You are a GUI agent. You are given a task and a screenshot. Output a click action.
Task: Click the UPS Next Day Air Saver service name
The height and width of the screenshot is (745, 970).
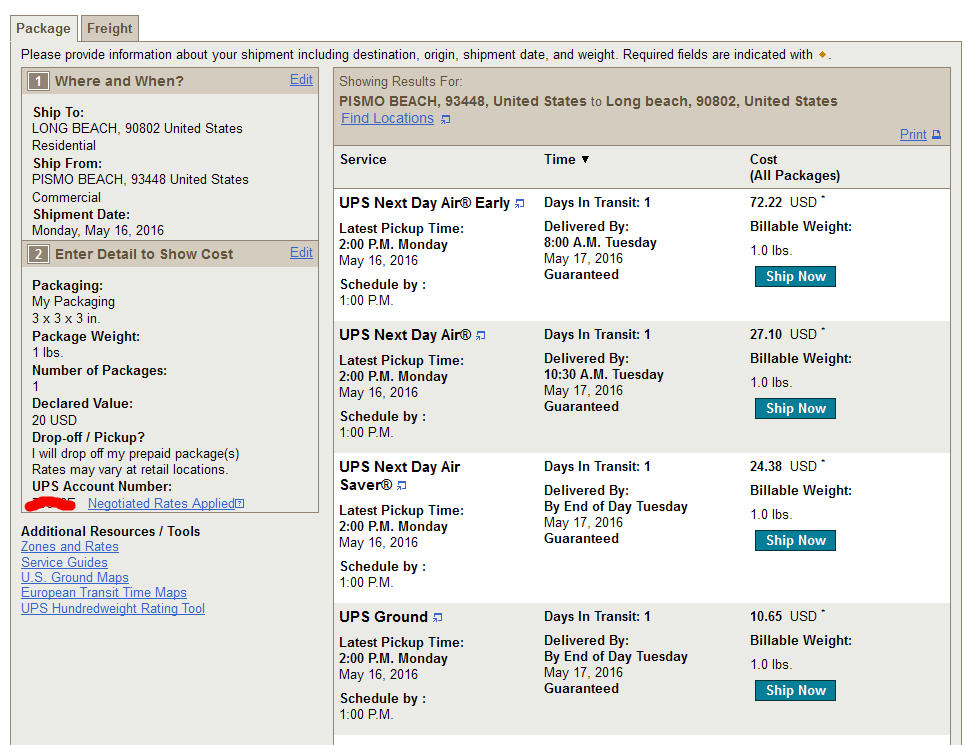click(x=400, y=476)
